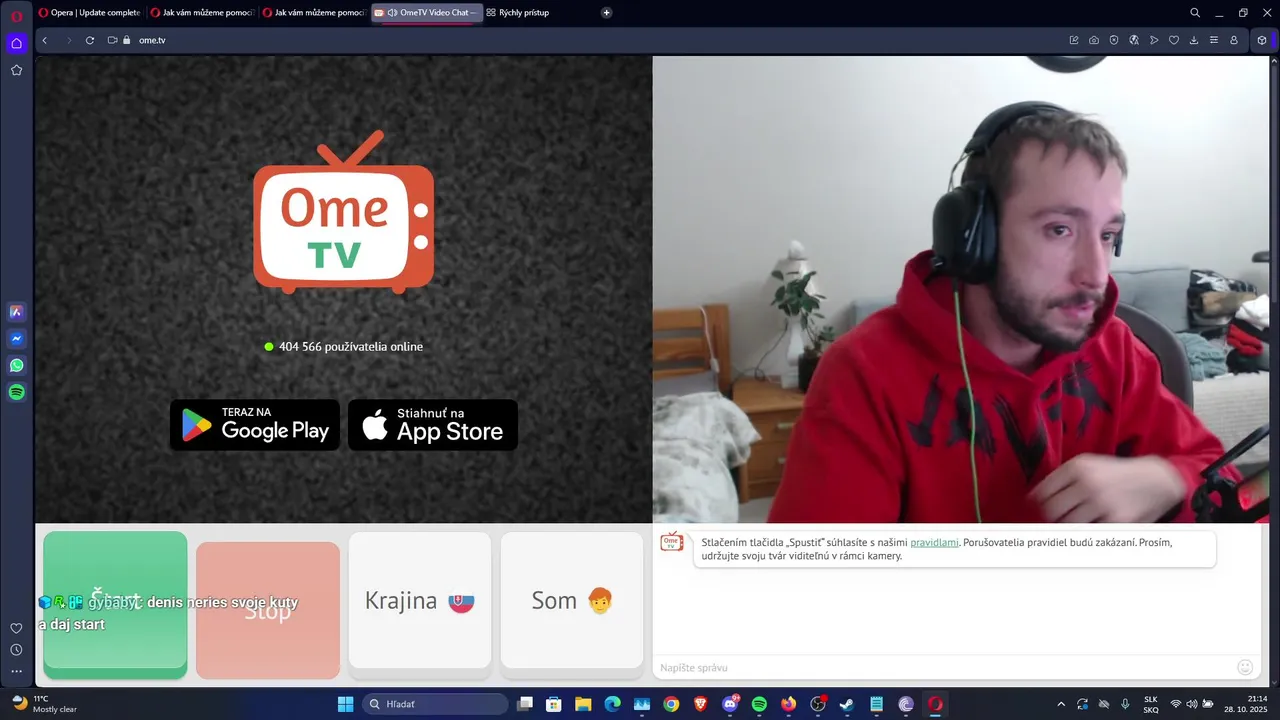Screen dimensions: 1280x720
Task: Open the profile account icon
Action: click(1234, 40)
